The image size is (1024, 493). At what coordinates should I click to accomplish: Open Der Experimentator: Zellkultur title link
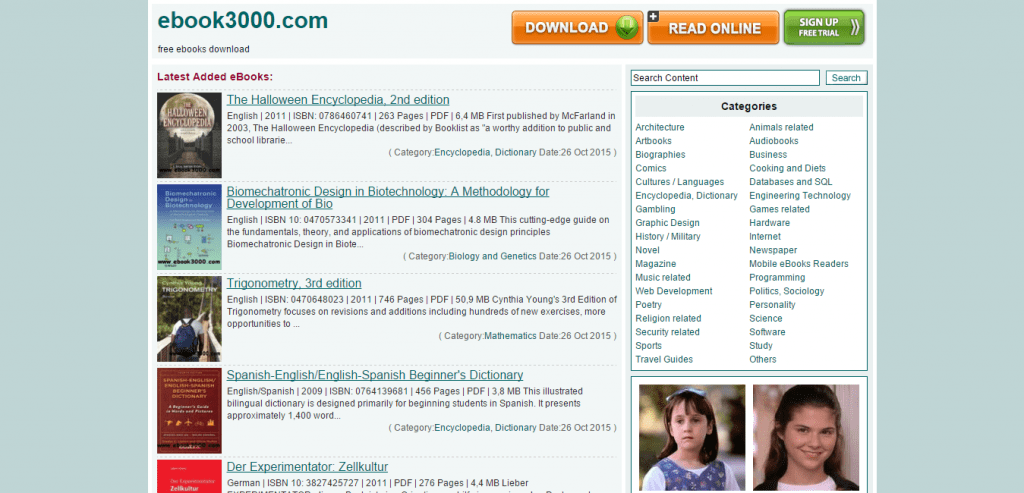[307, 467]
